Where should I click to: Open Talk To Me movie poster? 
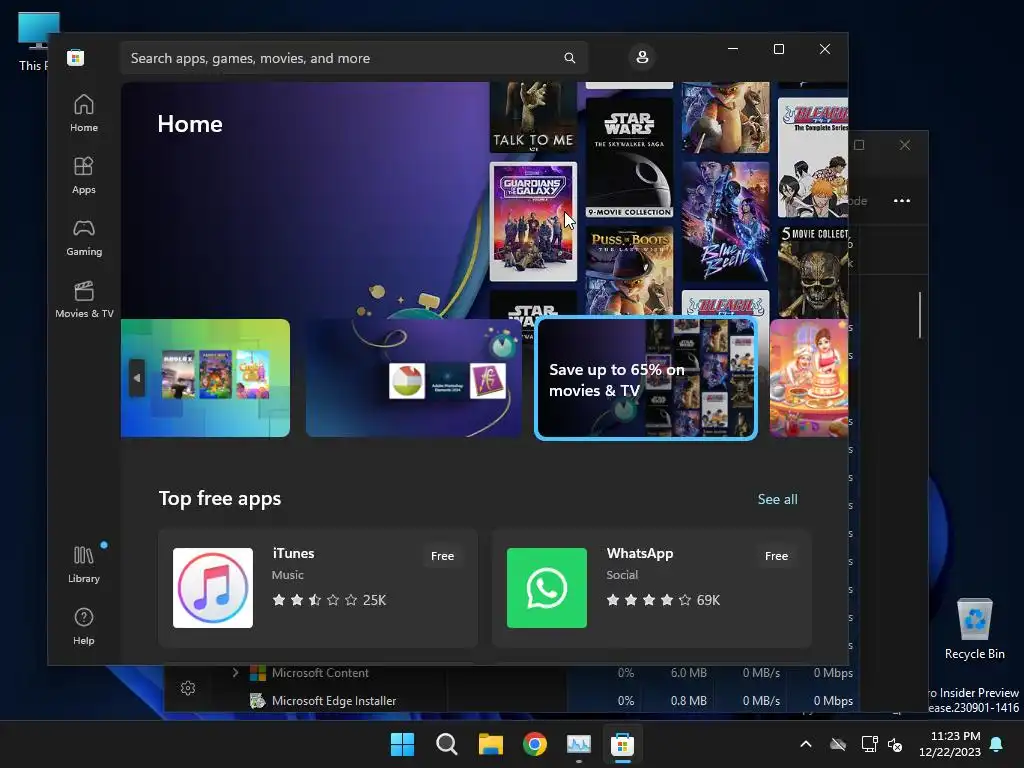click(x=533, y=117)
